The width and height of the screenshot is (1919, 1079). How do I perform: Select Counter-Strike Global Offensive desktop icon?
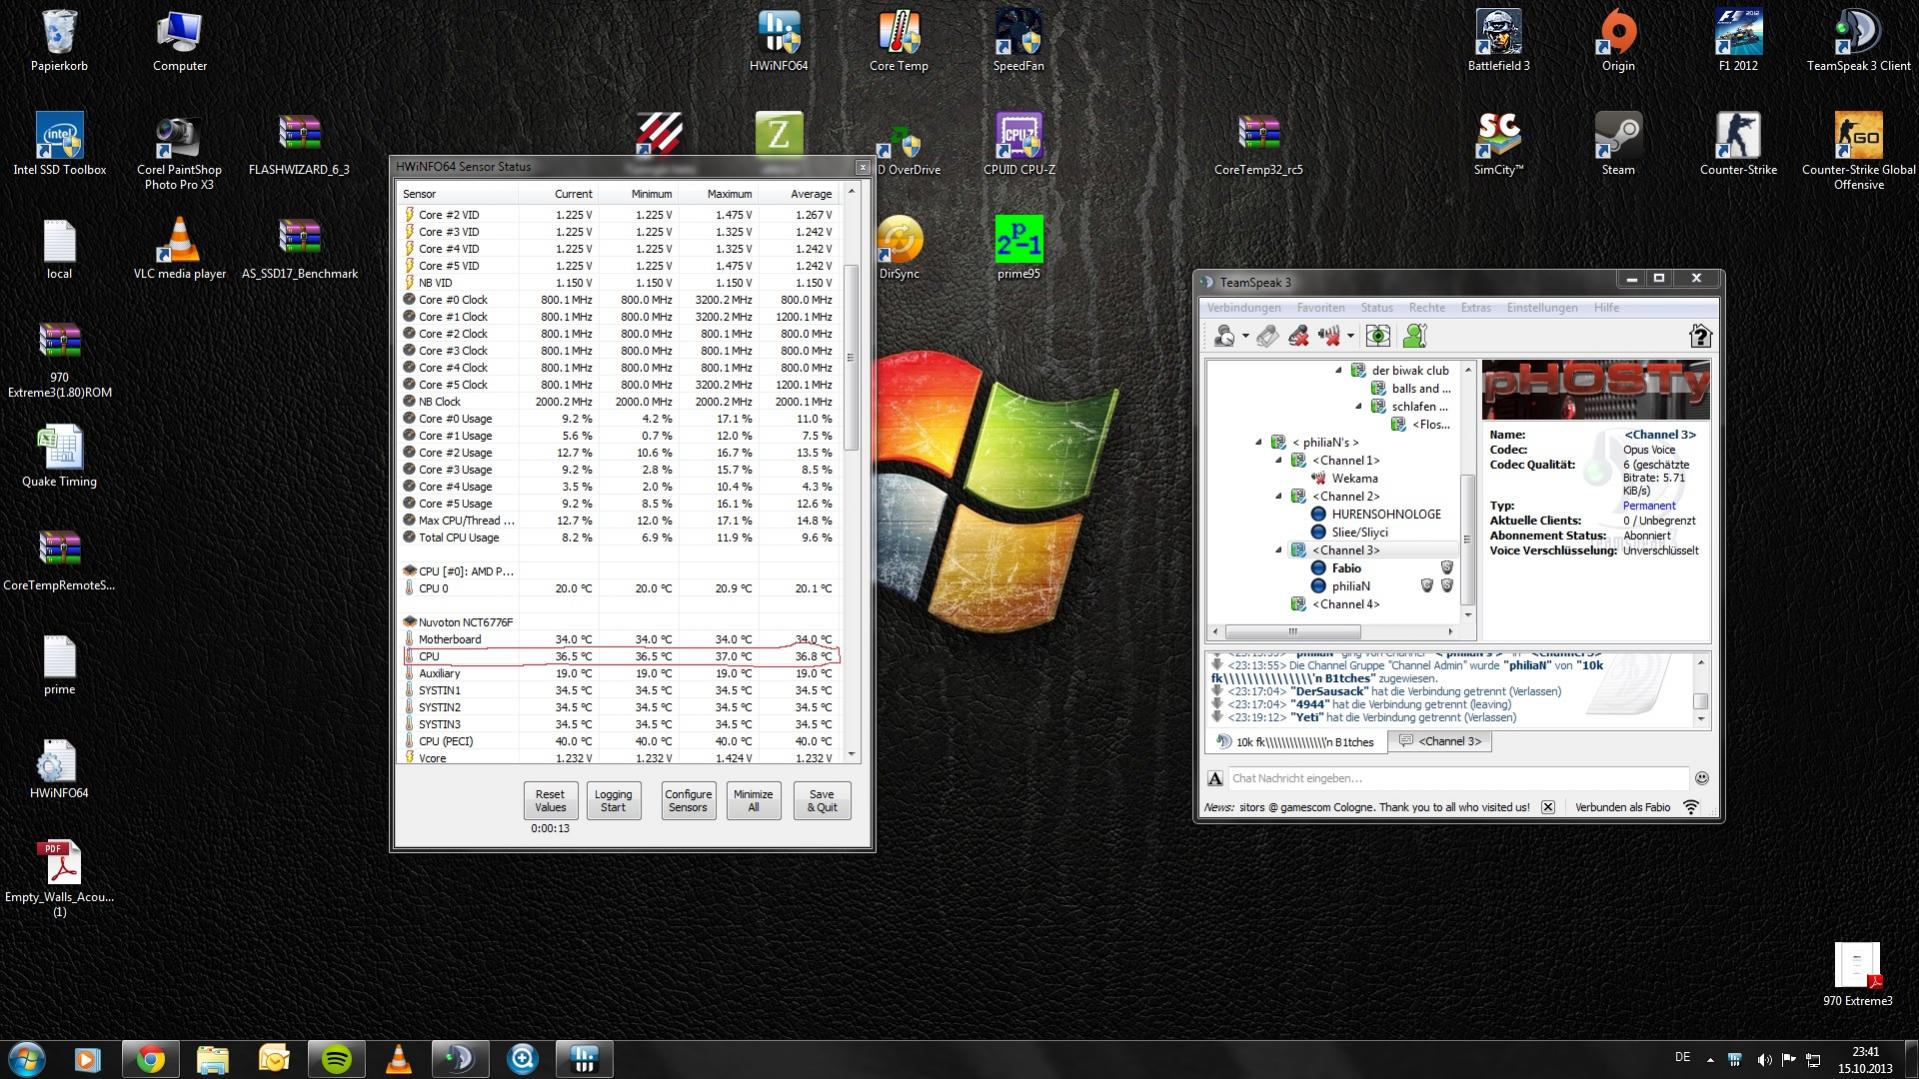[x=1858, y=152]
